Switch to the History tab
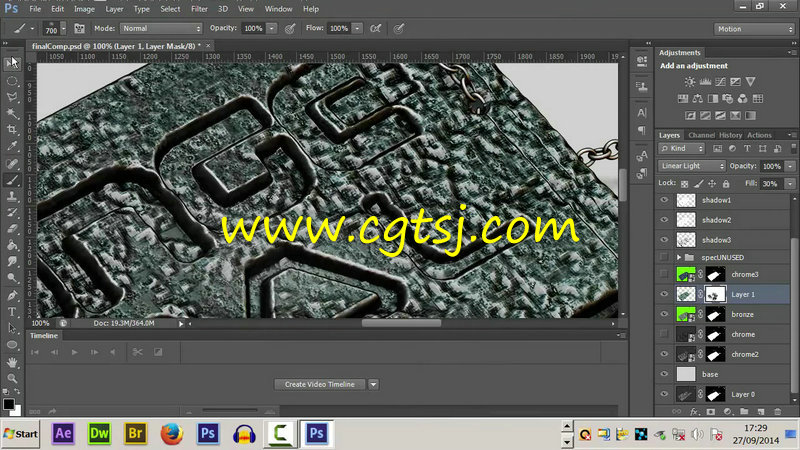Image resolution: width=800 pixels, height=450 pixels. click(730, 135)
